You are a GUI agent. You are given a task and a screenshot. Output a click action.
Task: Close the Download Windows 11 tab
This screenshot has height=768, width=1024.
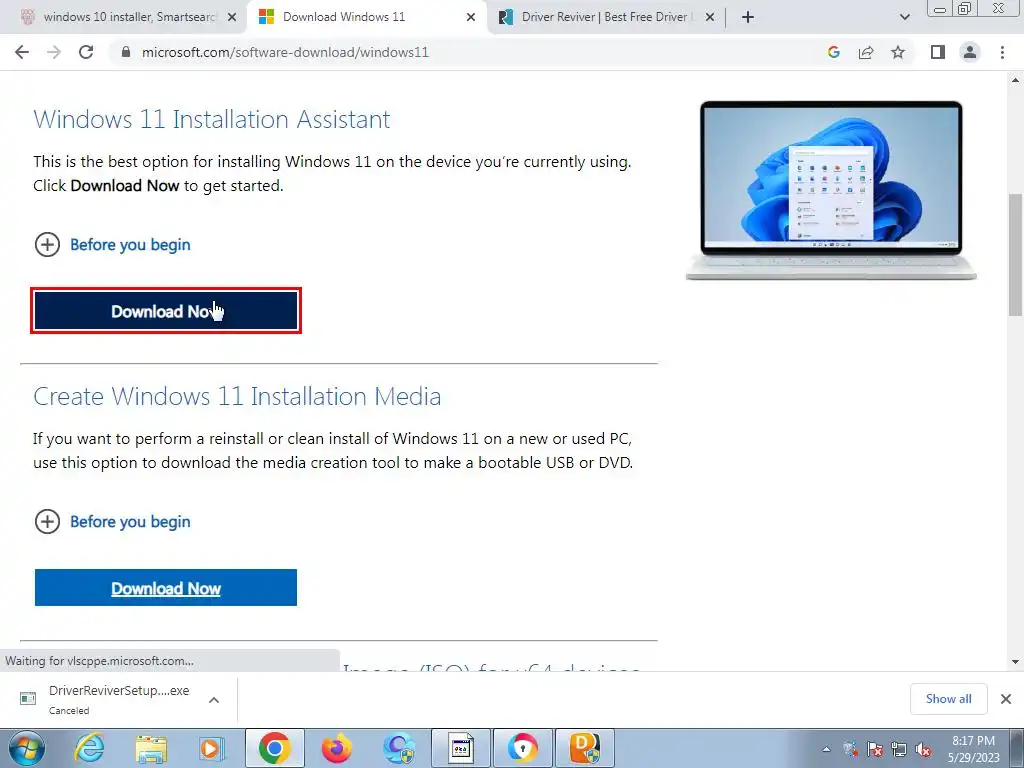471,17
